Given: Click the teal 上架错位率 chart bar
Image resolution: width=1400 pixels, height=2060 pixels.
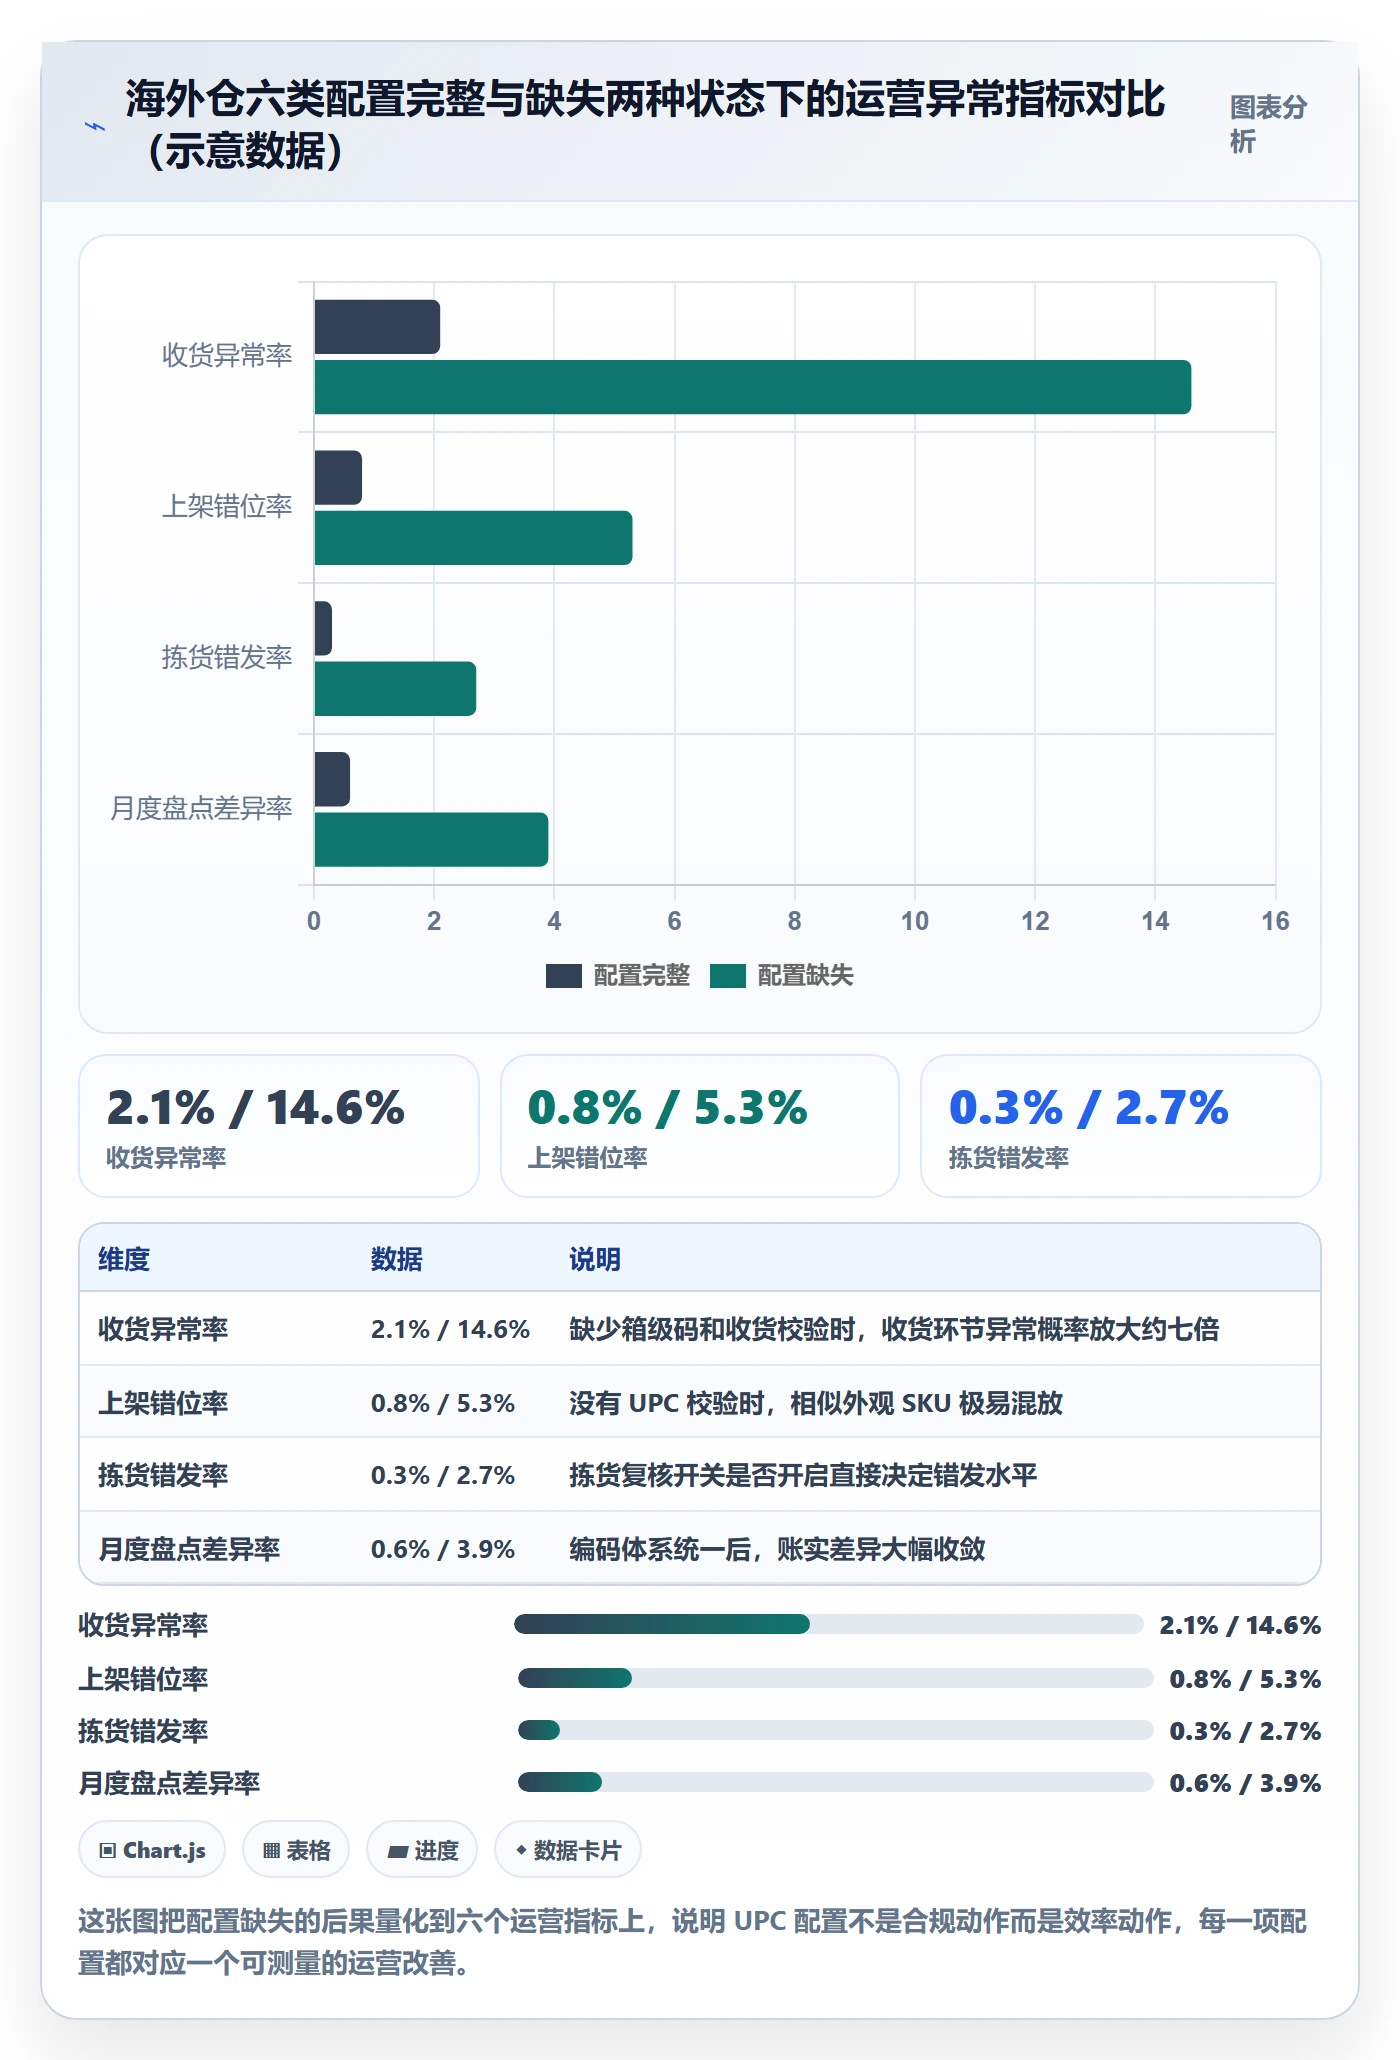Looking at the screenshot, I should (473, 538).
